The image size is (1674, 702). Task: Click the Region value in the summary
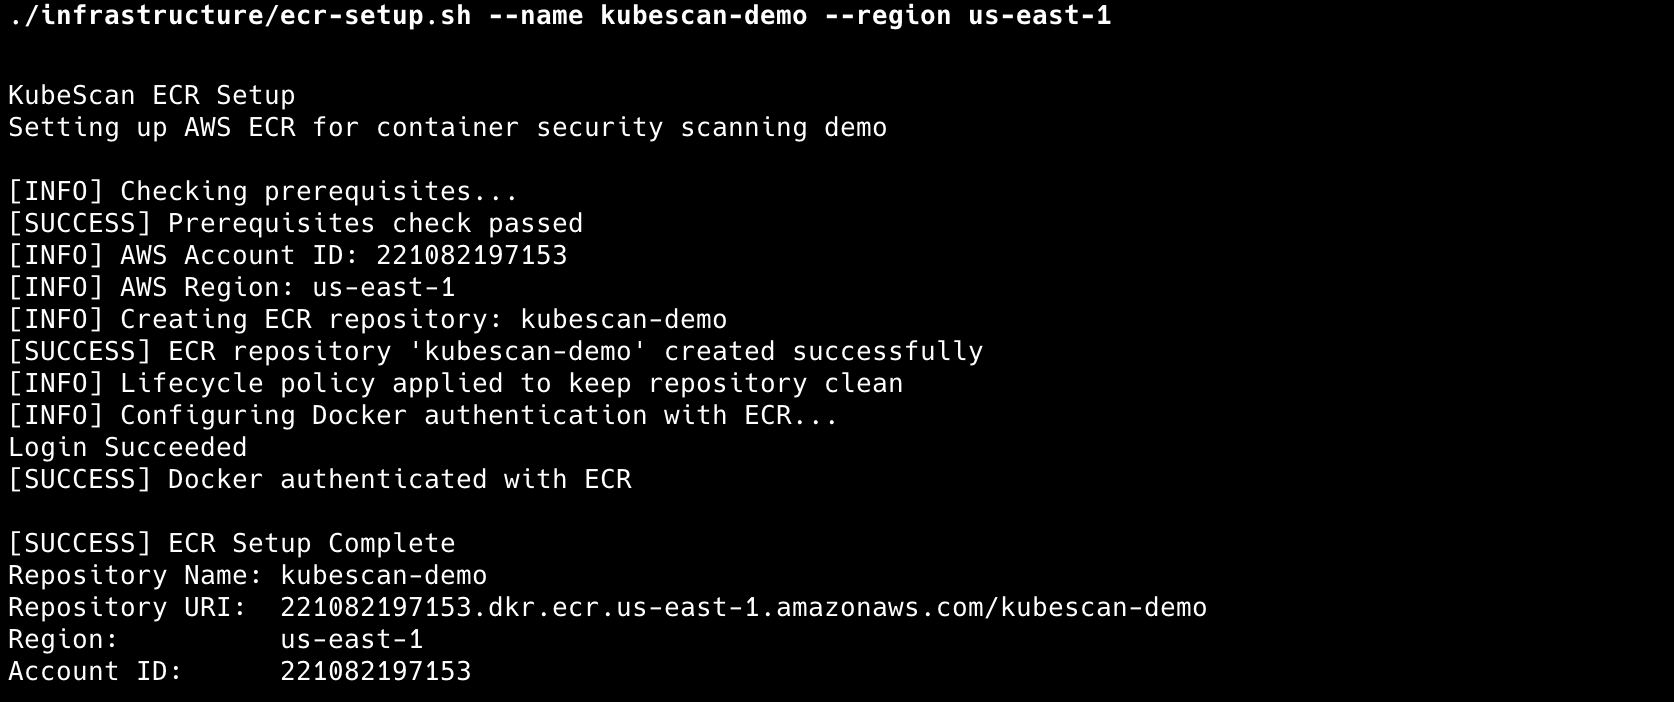(x=352, y=640)
